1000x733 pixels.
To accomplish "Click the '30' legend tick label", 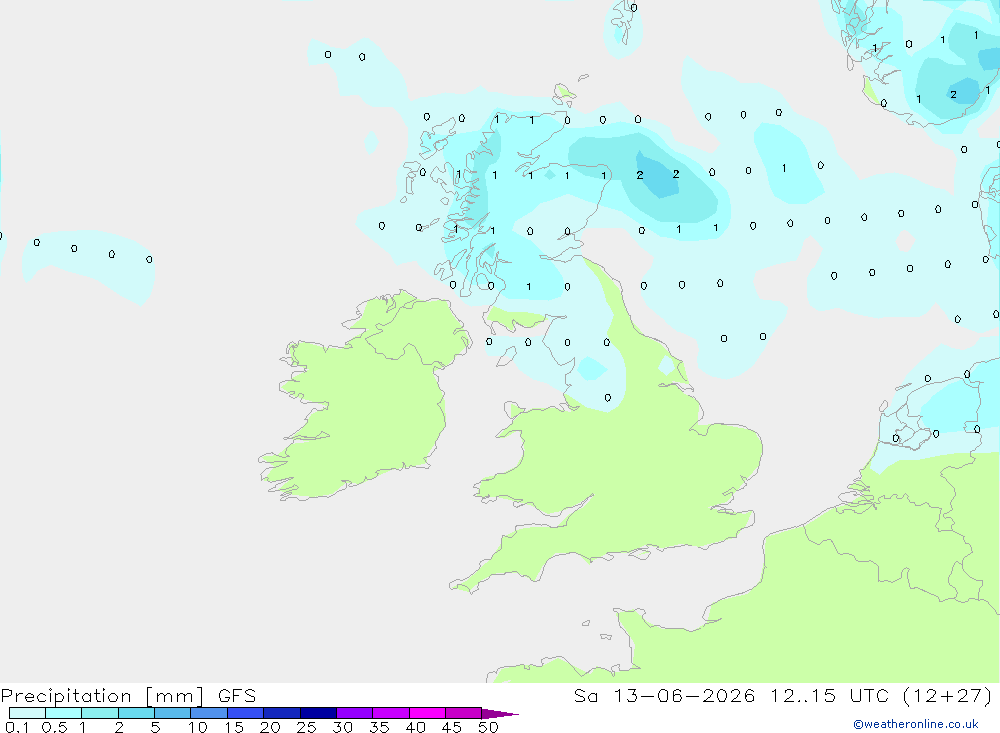I will point(342,727).
